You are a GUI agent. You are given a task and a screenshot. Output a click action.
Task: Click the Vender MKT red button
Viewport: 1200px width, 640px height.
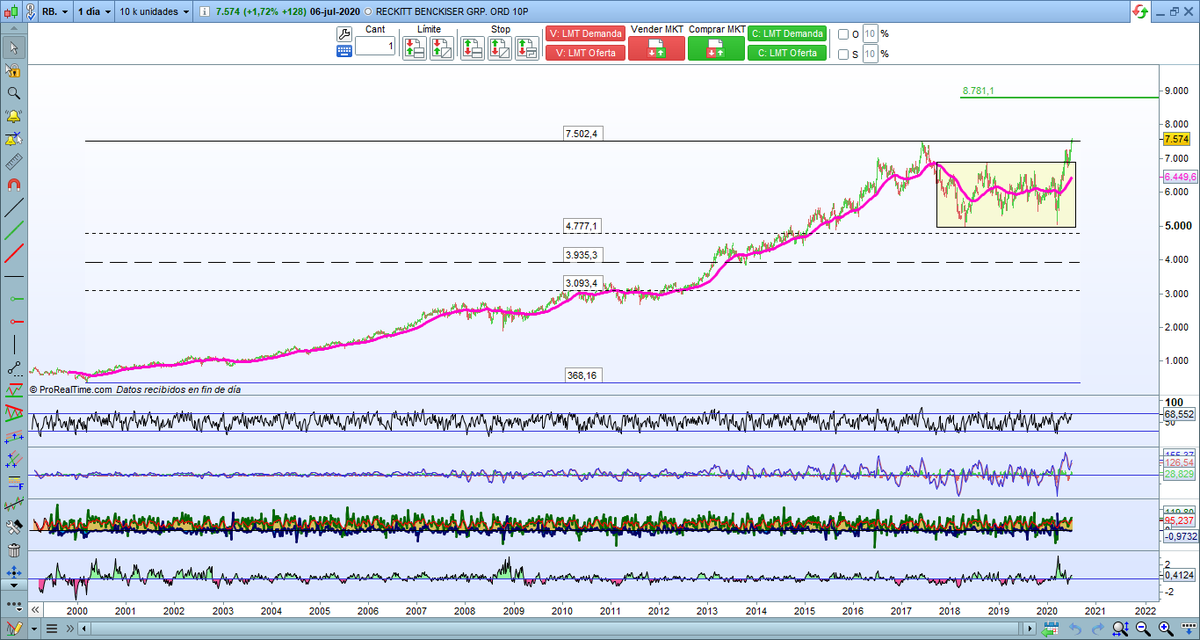656,49
